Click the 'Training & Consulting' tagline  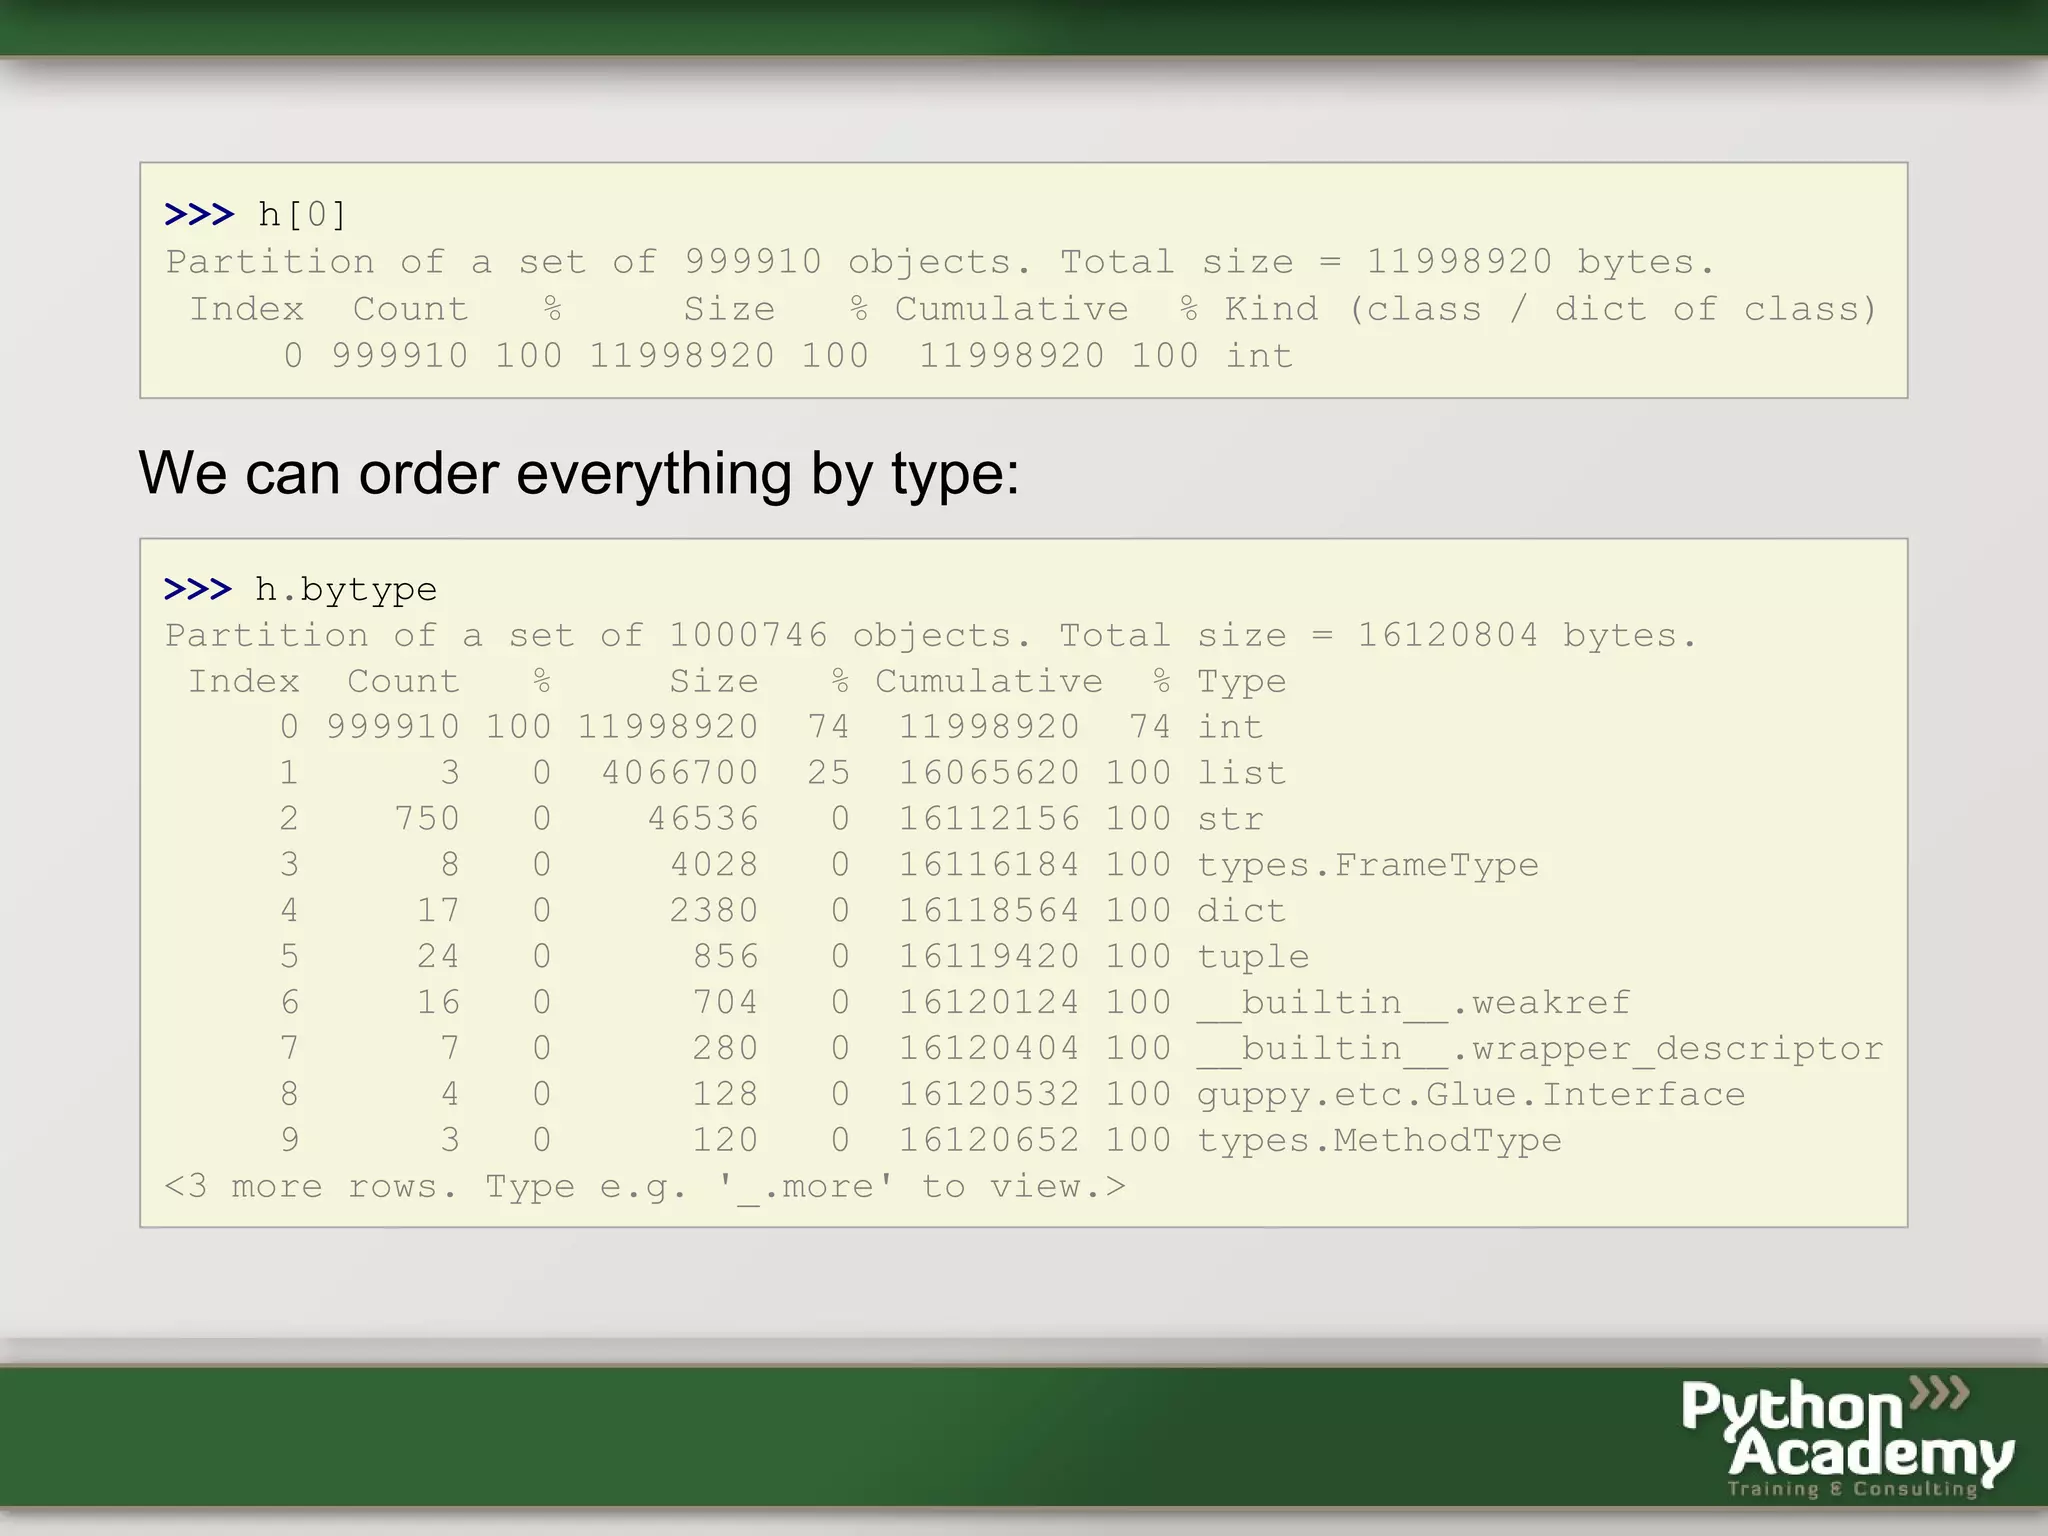pyautogui.click(x=1852, y=1489)
